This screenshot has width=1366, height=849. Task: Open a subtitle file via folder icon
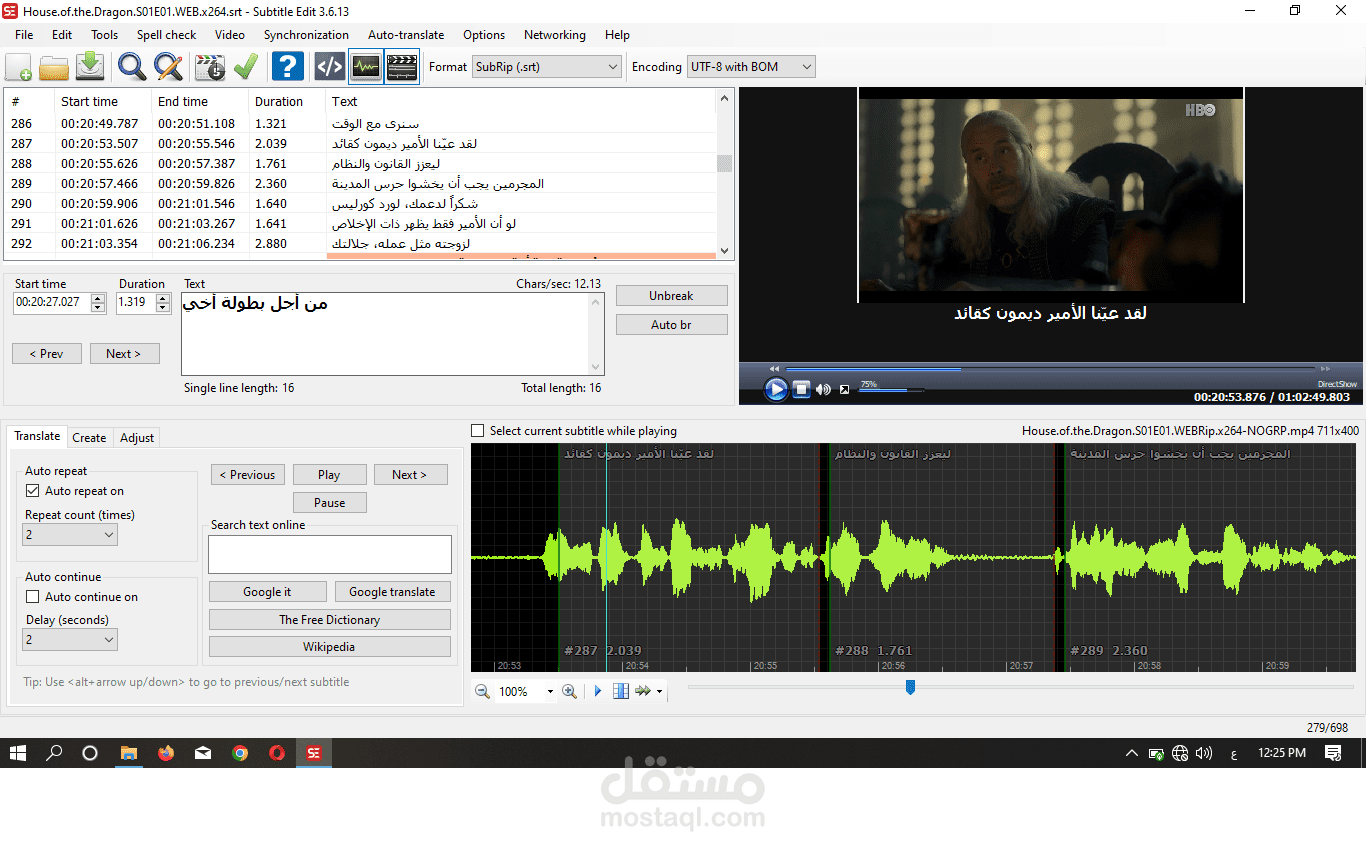click(54, 67)
